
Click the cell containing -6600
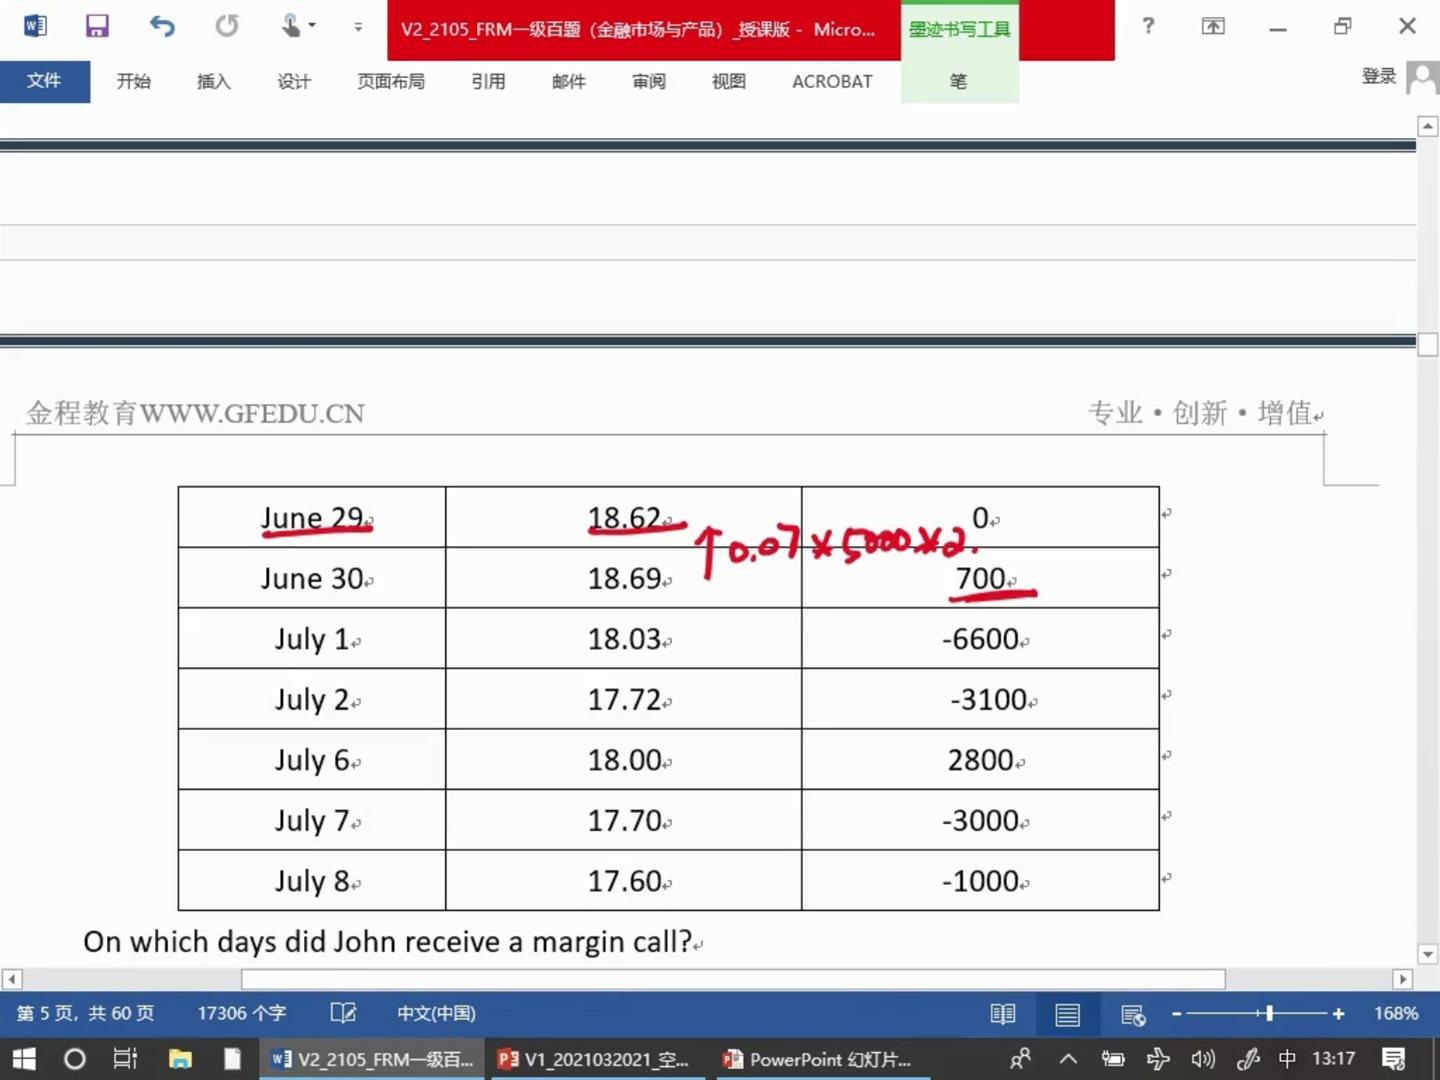pos(980,639)
